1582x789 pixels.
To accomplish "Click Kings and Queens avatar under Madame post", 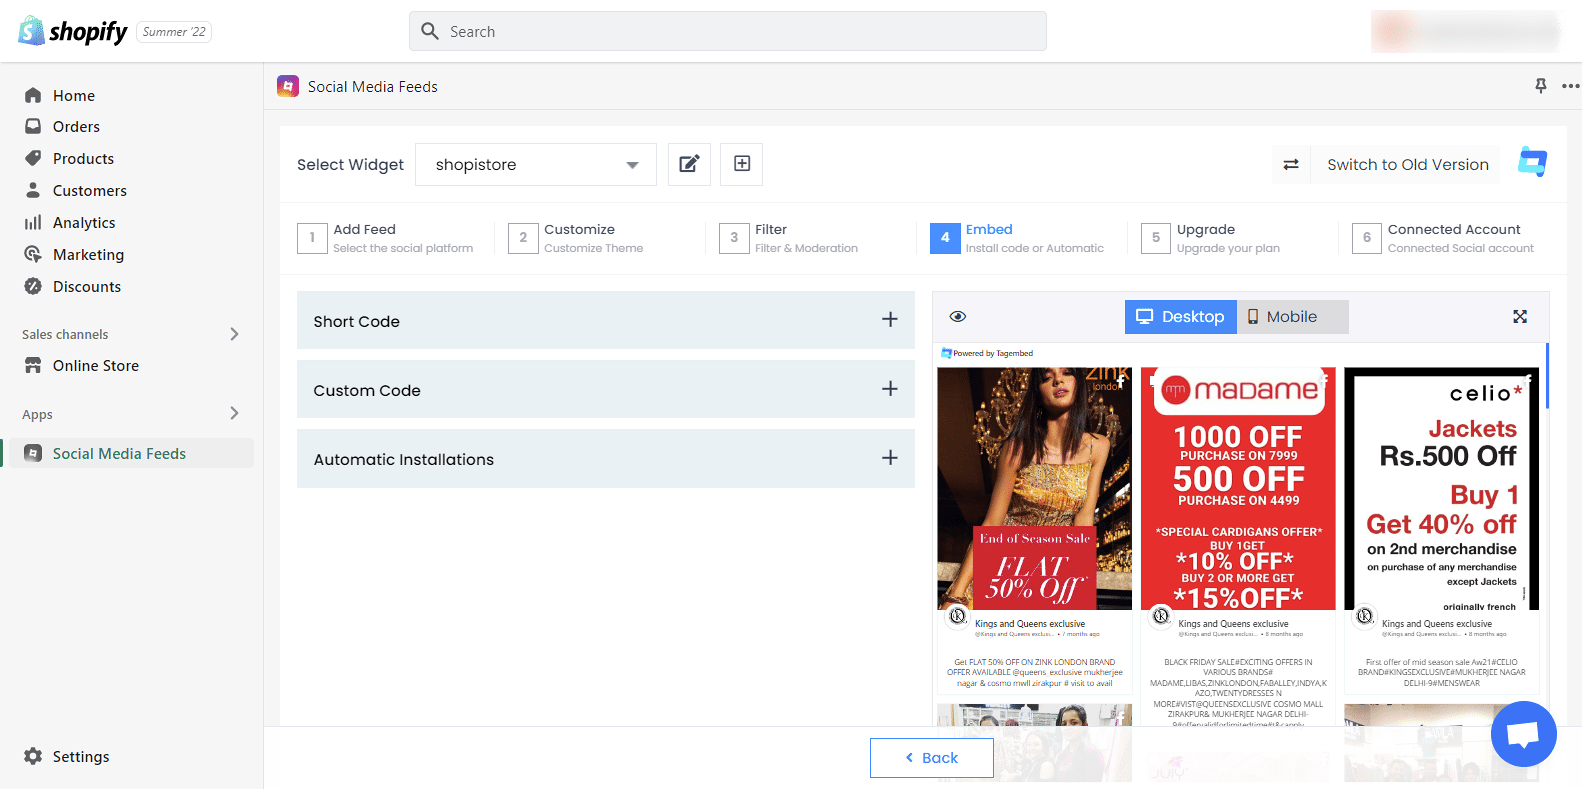I will pyautogui.click(x=1161, y=616).
